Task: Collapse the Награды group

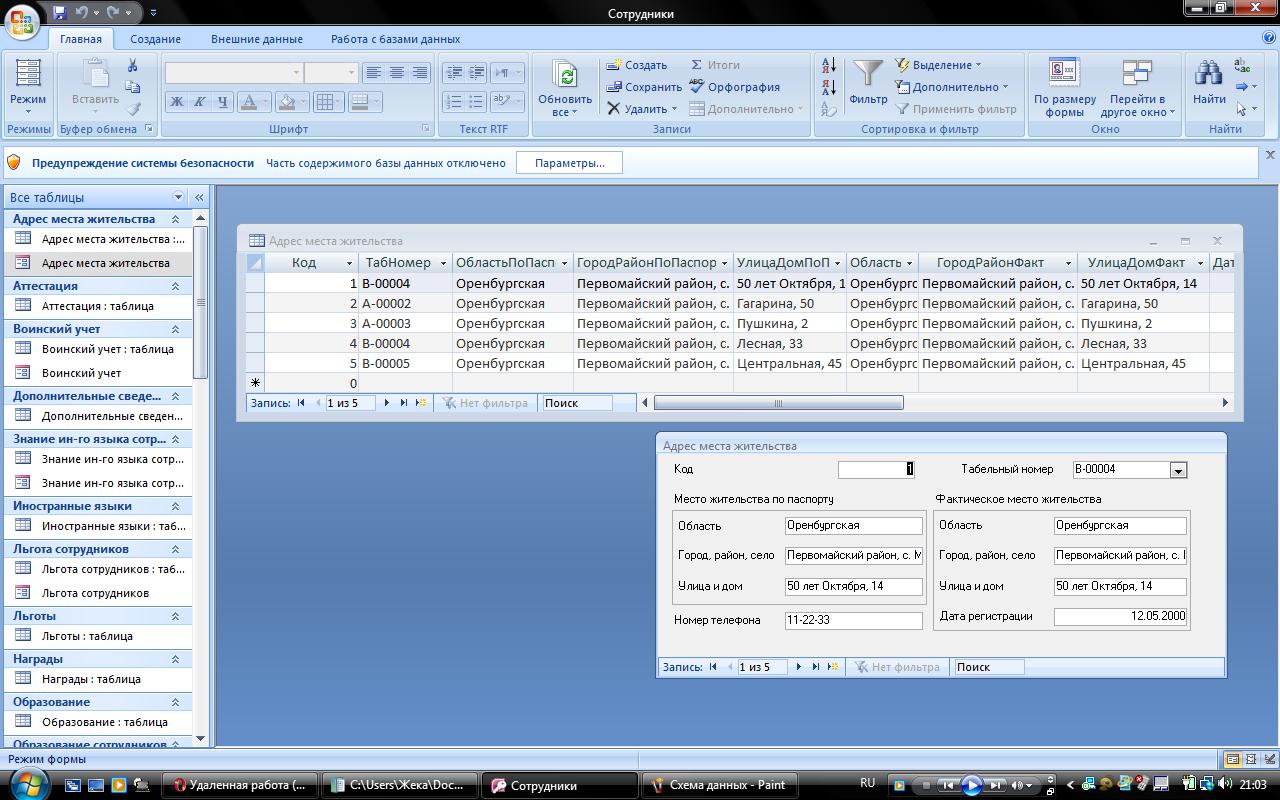Action: (x=175, y=659)
